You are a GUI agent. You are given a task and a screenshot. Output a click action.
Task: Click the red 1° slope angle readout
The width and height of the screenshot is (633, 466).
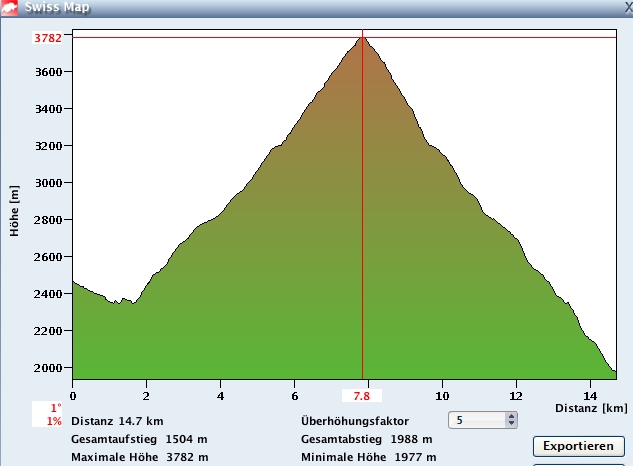tap(56, 408)
